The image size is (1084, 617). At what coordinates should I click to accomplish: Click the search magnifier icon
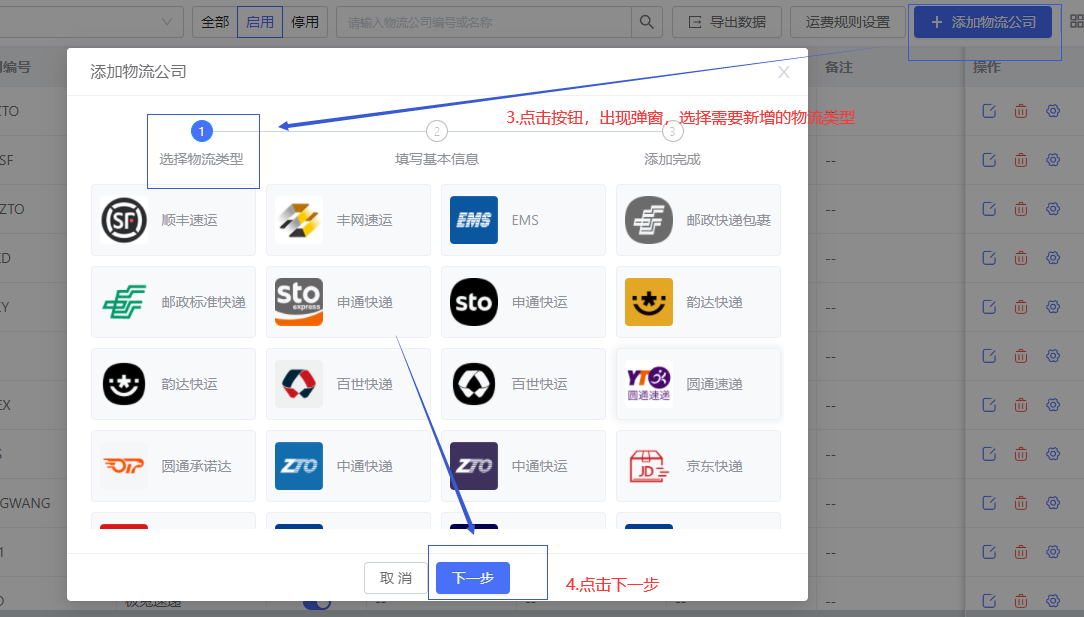(646, 22)
